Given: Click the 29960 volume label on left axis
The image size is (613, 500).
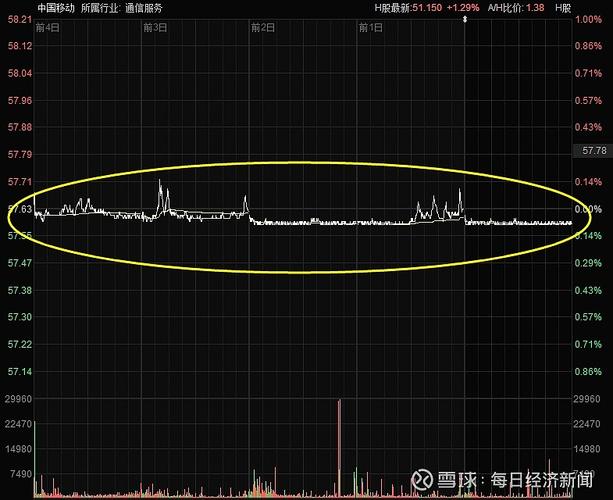Looking at the screenshot, I should pyautogui.click(x=19, y=399).
